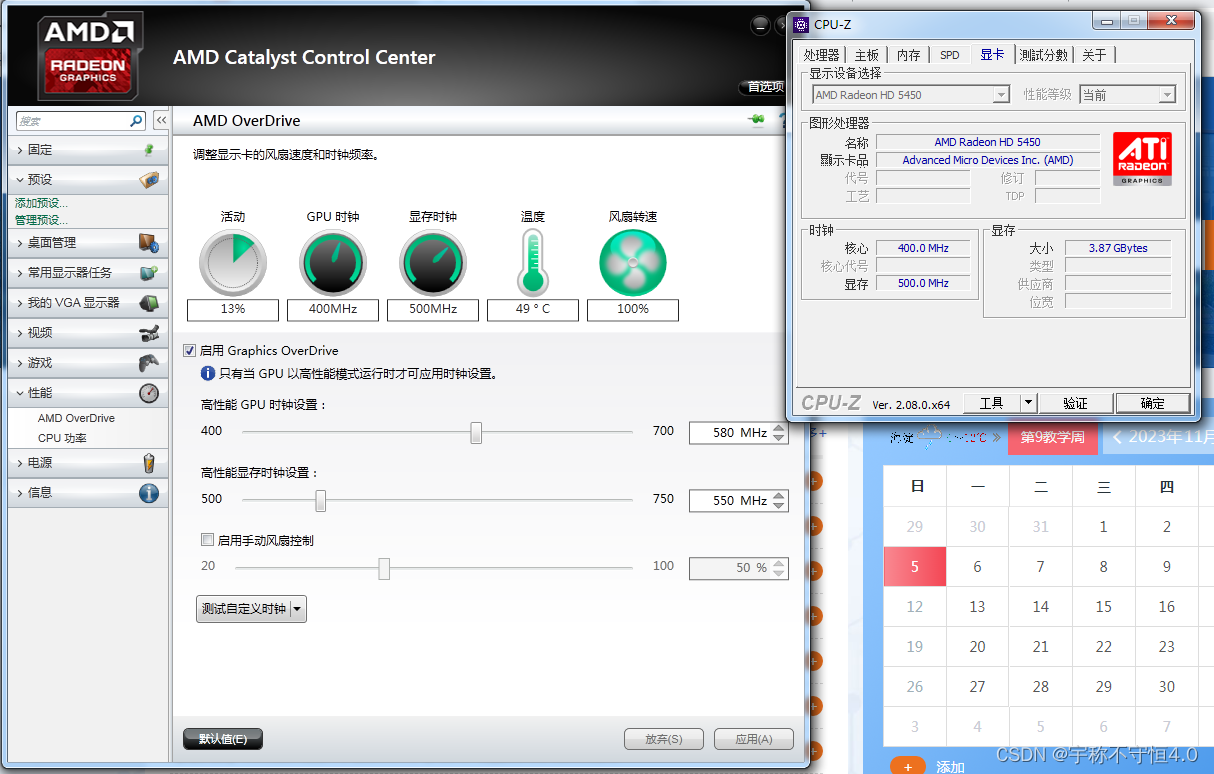Click the 验证 button in CPU-Z
Screen dimensions: 1214x774
pos(1075,403)
